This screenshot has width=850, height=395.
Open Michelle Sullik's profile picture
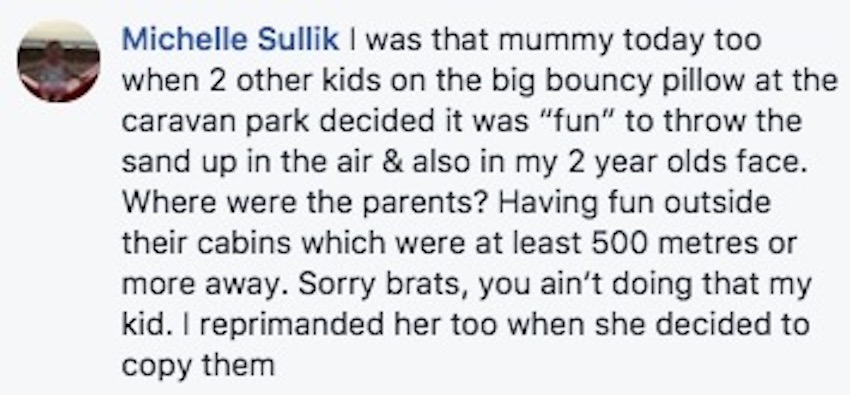tap(59, 62)
